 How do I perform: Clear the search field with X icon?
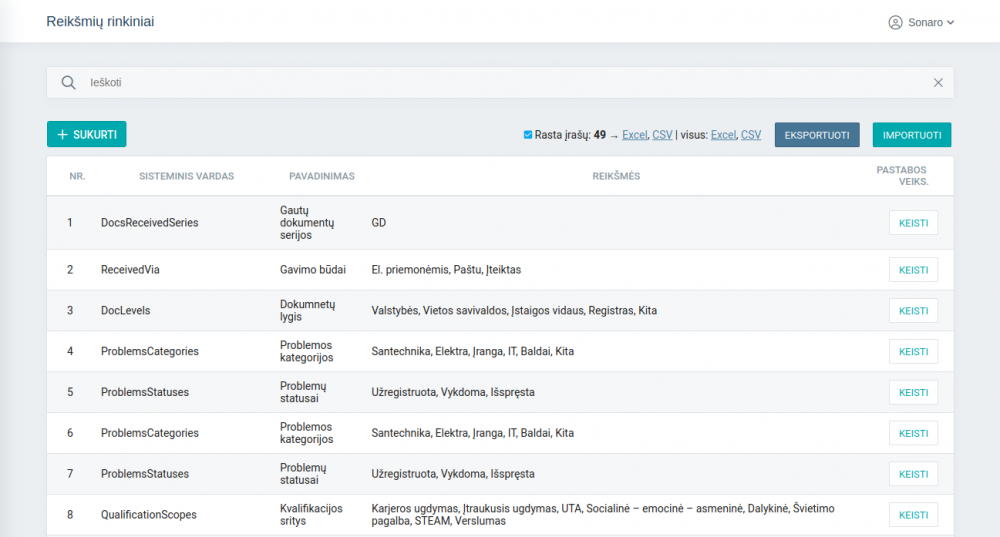(938, 83)
